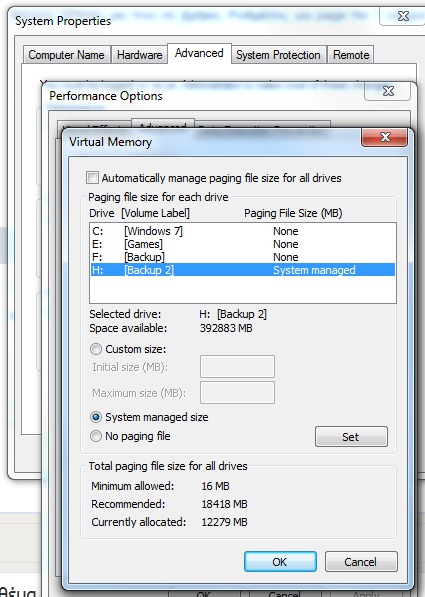Switch to the Remote tab
This screenshot has height=597, width=425.
(x=351, y=55)
